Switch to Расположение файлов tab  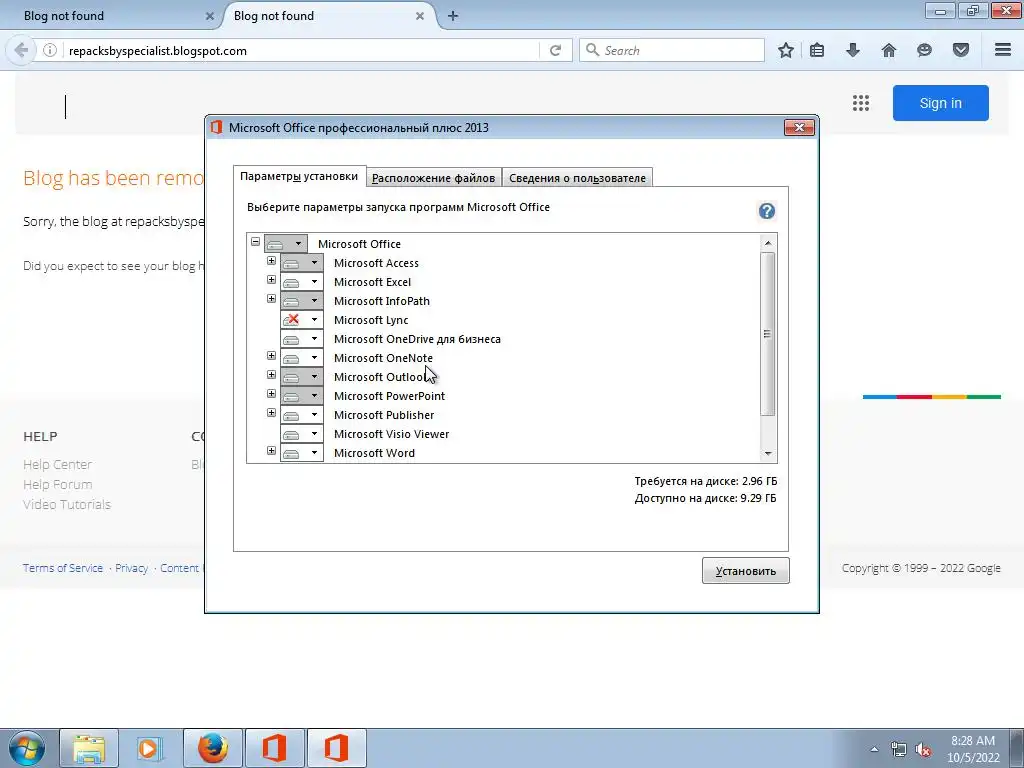(434, 178)
